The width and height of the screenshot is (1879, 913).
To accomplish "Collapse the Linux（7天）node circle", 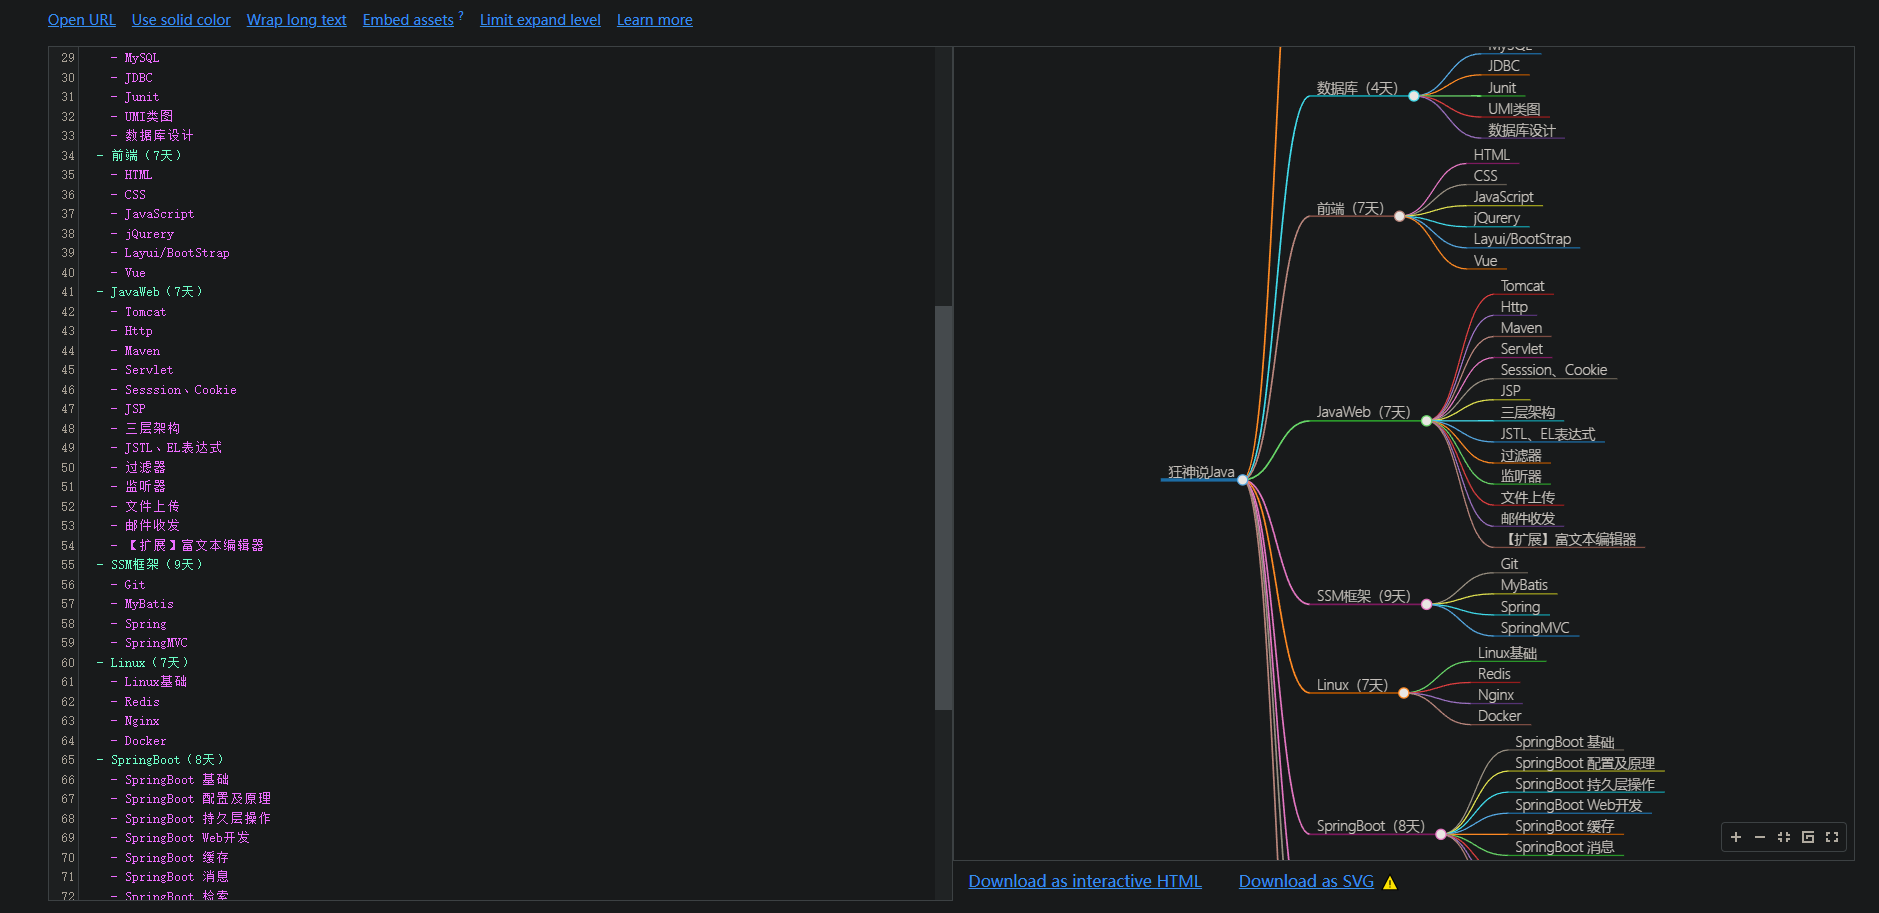I will pyautogui.click(x=1404, y=693).
